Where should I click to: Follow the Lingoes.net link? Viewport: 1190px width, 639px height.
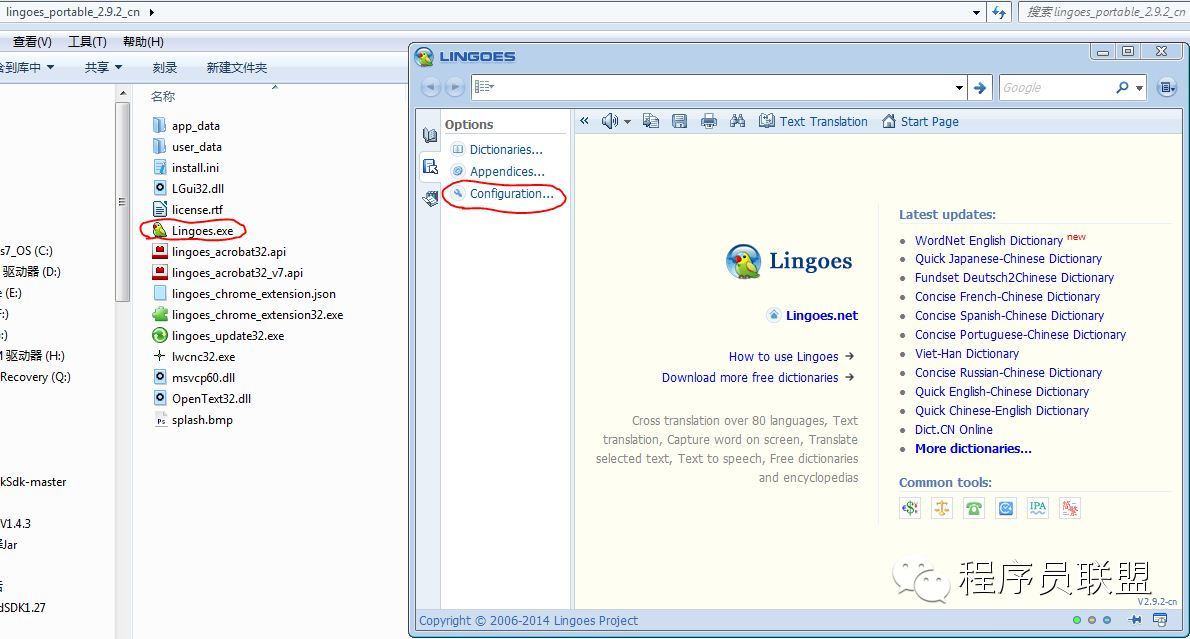click(x=822, y=316)
